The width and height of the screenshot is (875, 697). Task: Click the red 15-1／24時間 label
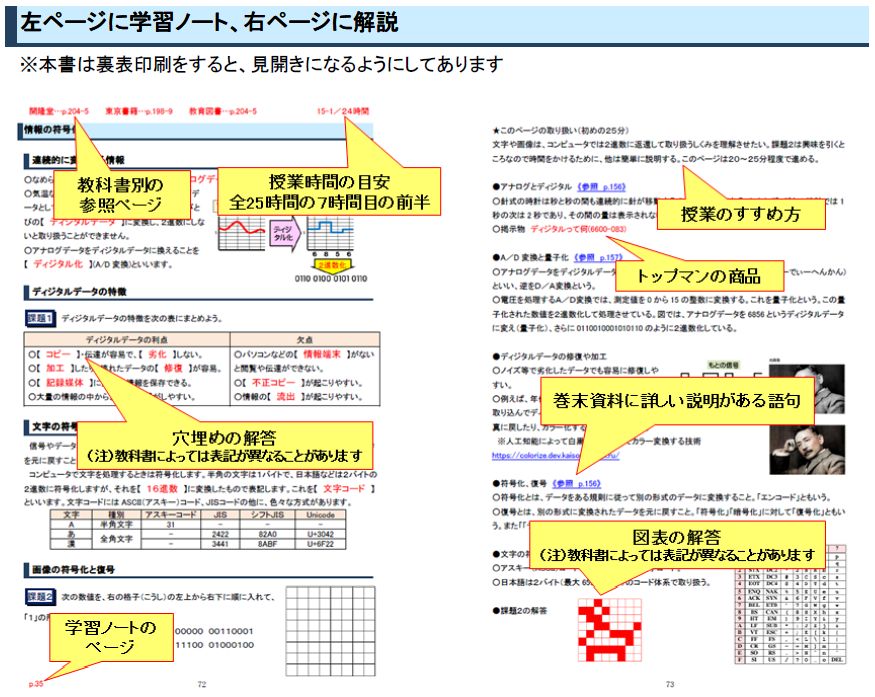[343, 111]
